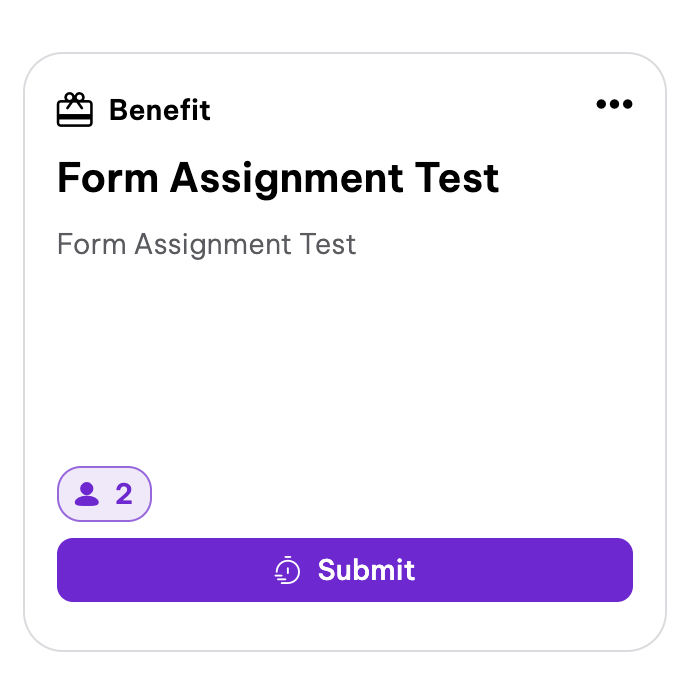Click the stopwatch icon on Submit button
The height and width of the screenshot is (684, 692).
pos(288,570)
